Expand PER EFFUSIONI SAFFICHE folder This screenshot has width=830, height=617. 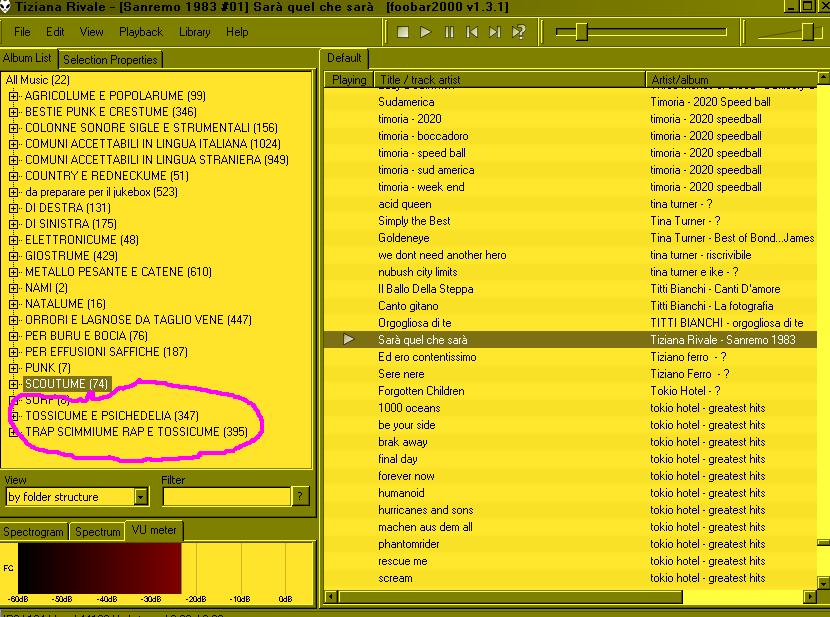(x=14, y=352)
